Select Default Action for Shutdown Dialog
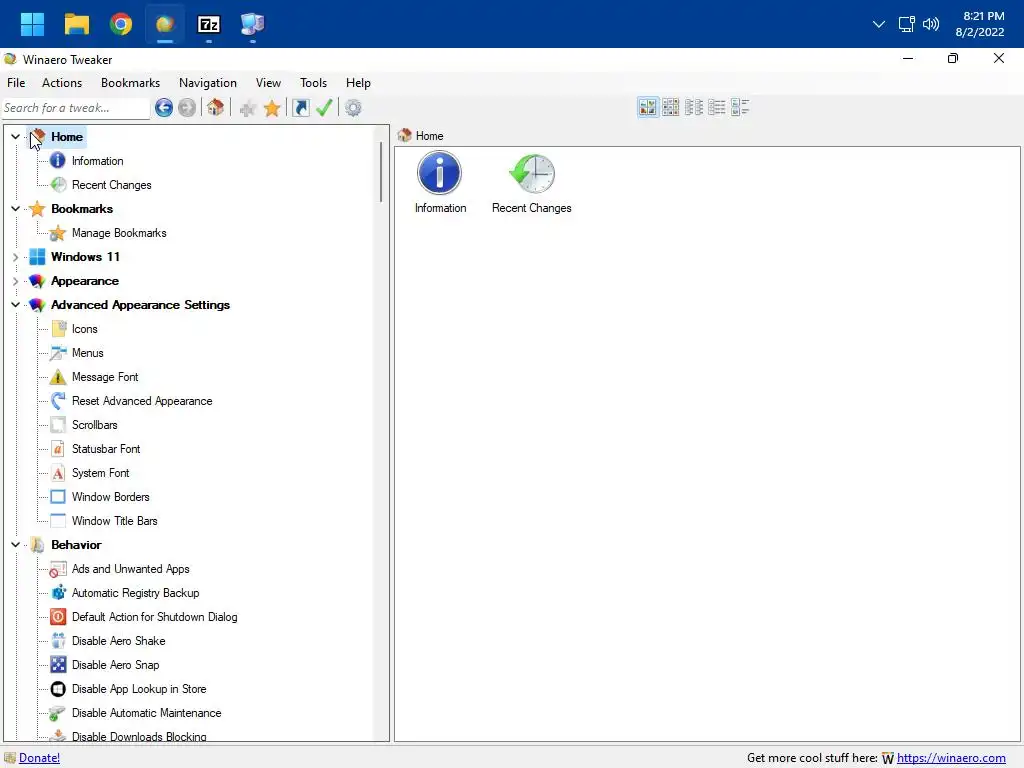Viewport: 1024px width, 768px height. coord(154,617)
